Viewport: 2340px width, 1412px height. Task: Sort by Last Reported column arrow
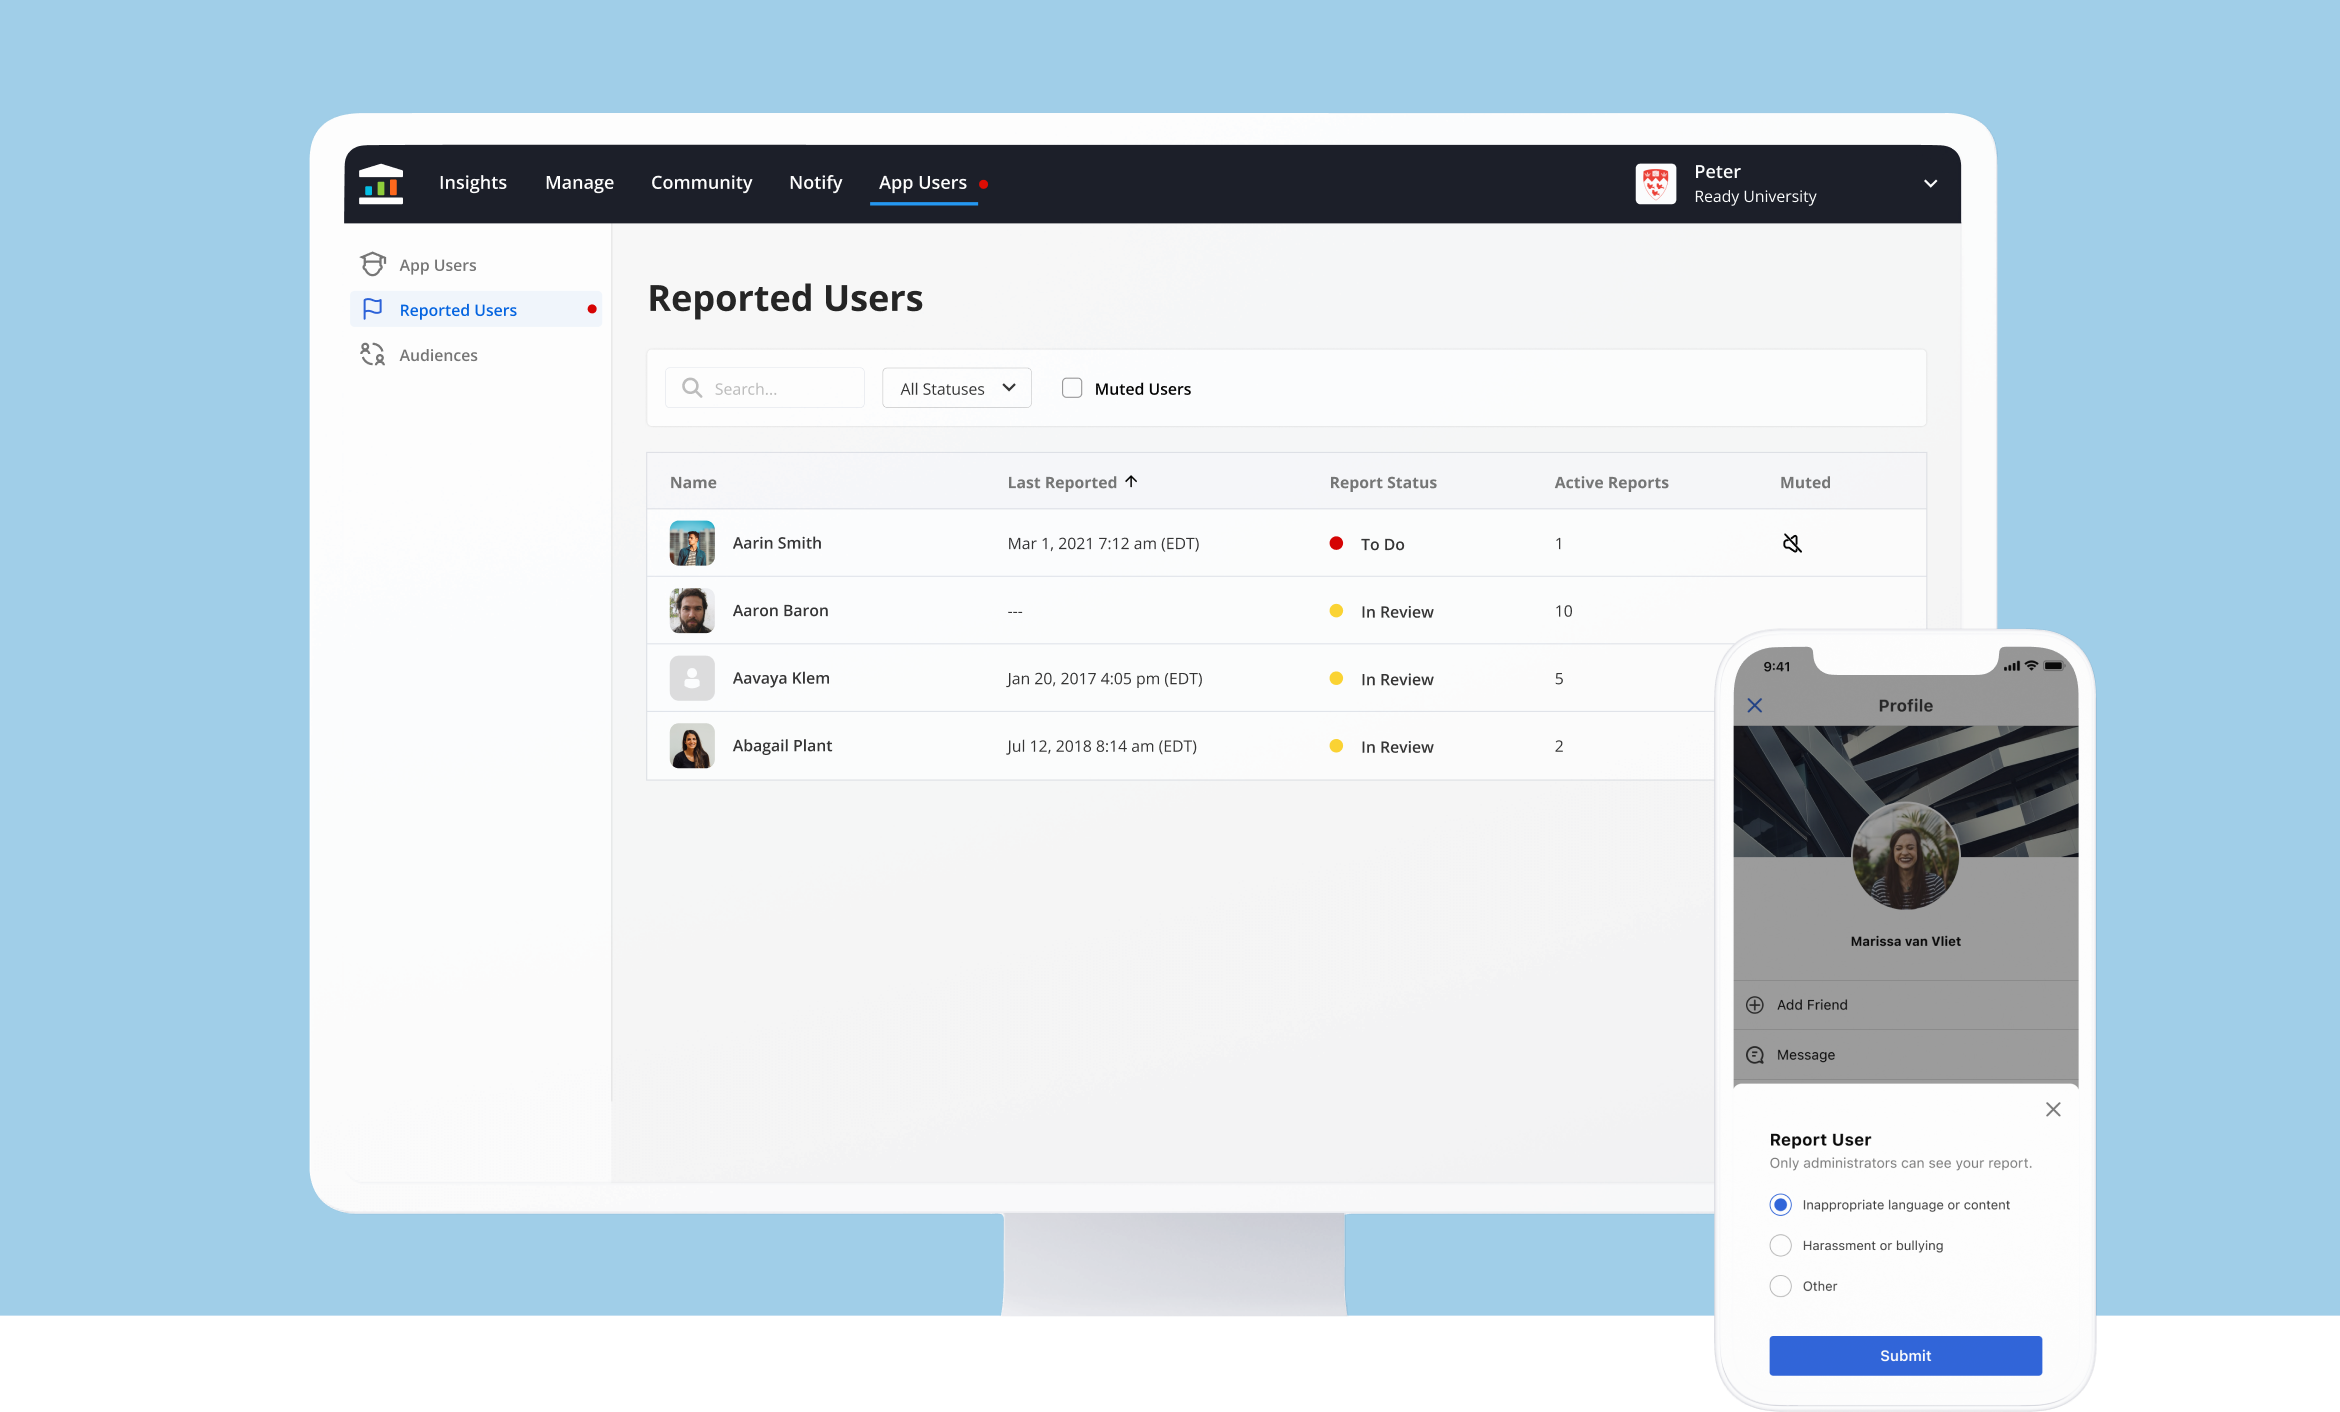[1131, 481]
